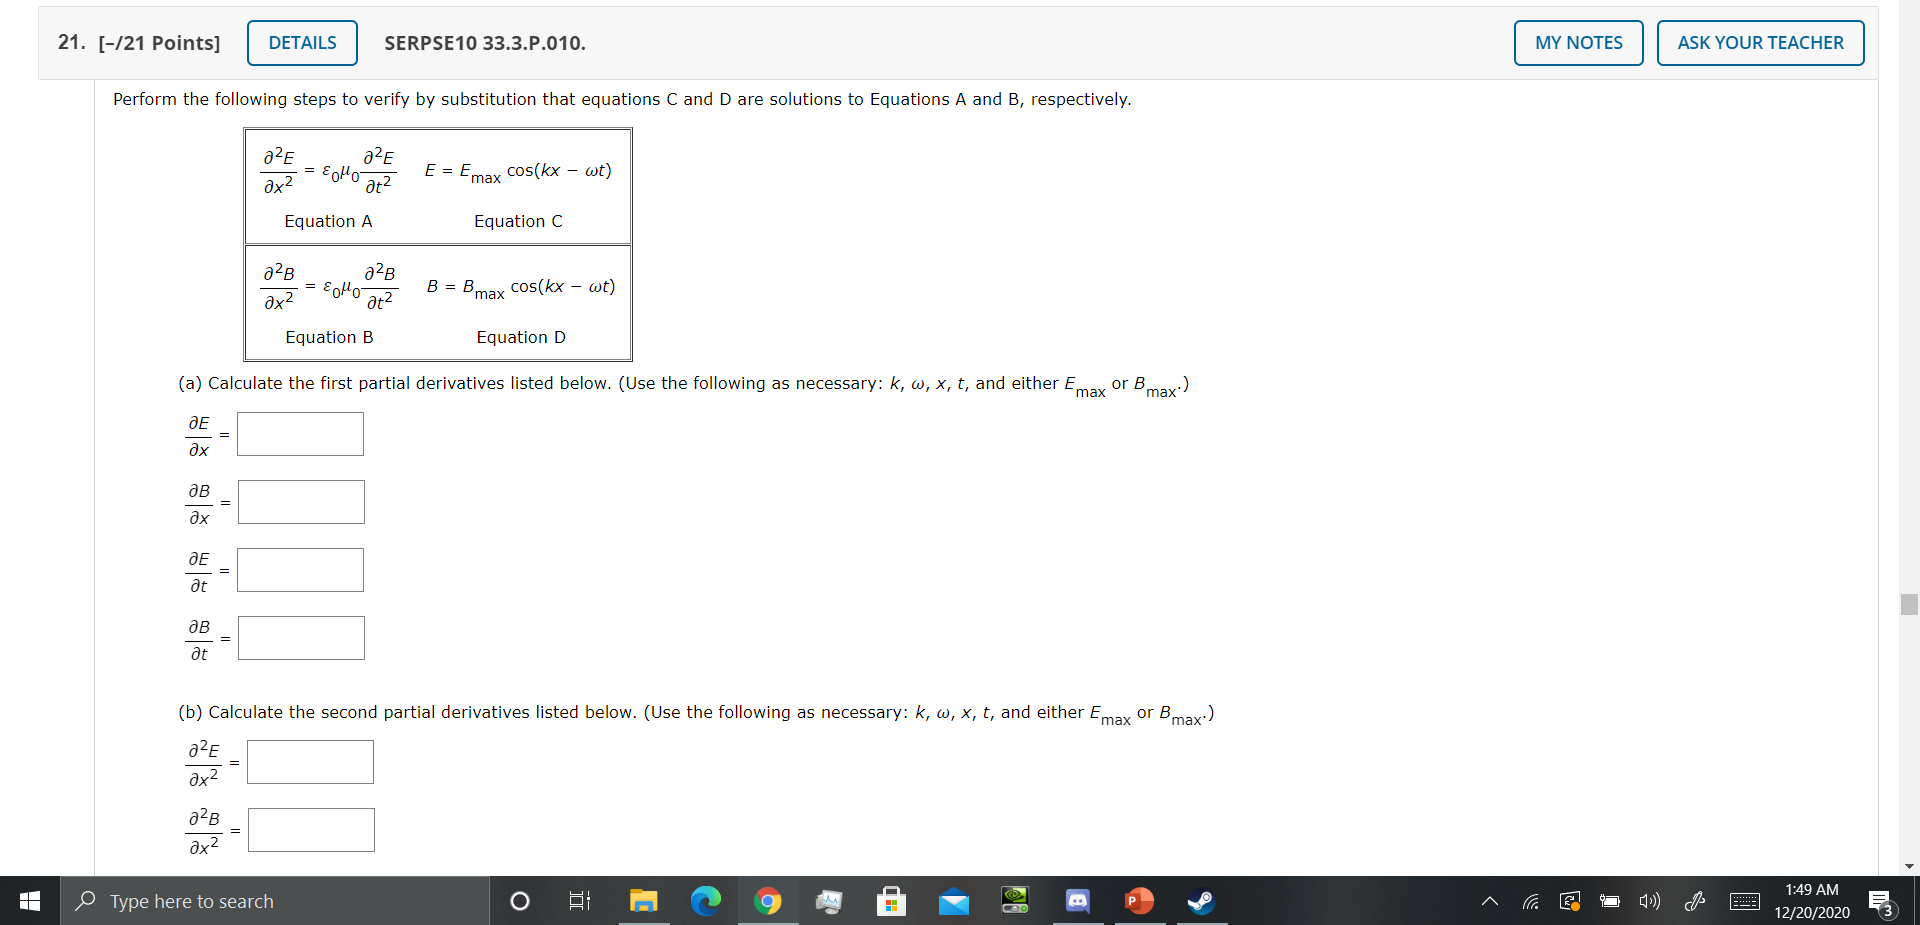Open Action Center showing 3 notifications
The height and width of the screenshot is (925, 1920).
click(x=1880, y=901)
